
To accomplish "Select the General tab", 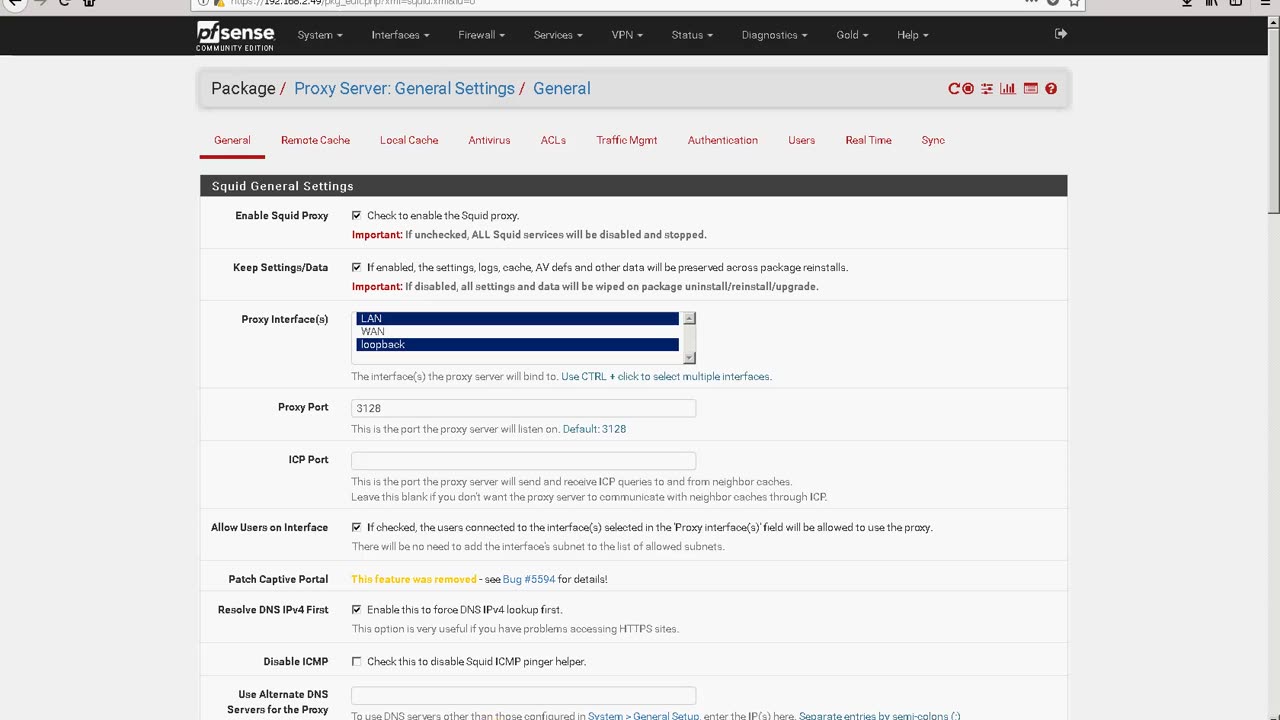I will pyautogui.click(x=232, y=140).
